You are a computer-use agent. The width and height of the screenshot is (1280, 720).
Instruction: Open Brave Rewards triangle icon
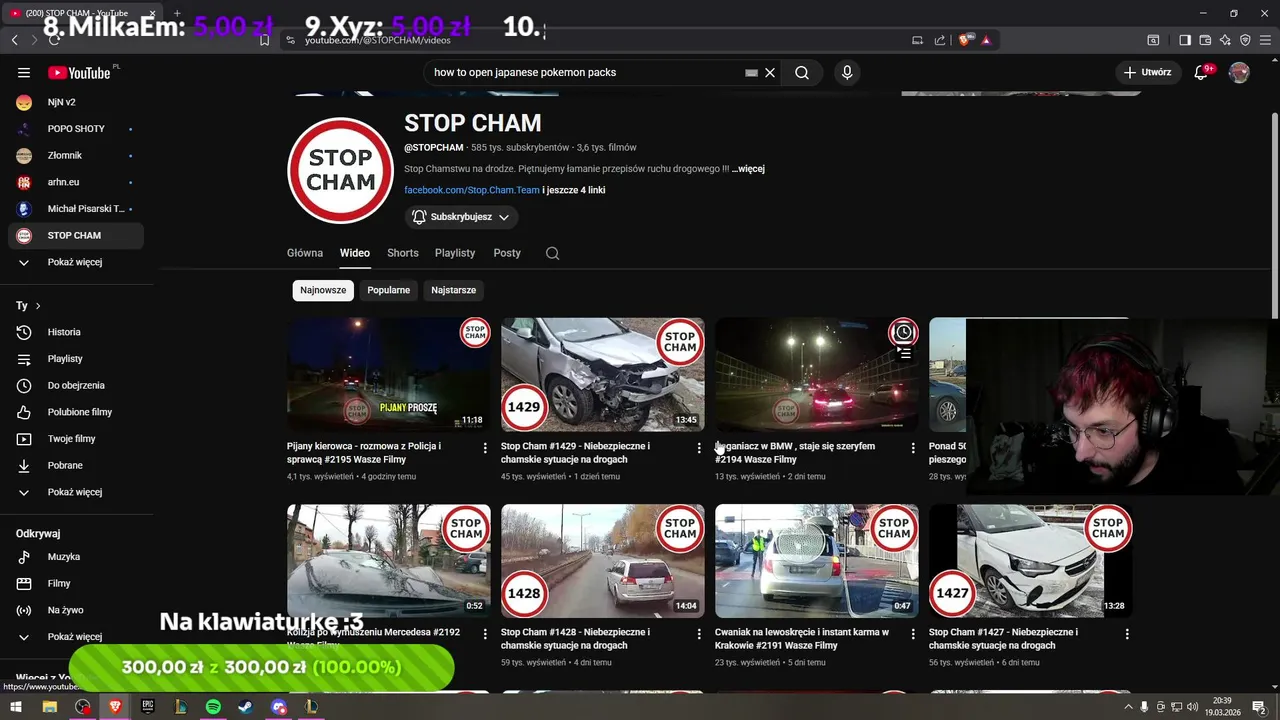[986, 40]
